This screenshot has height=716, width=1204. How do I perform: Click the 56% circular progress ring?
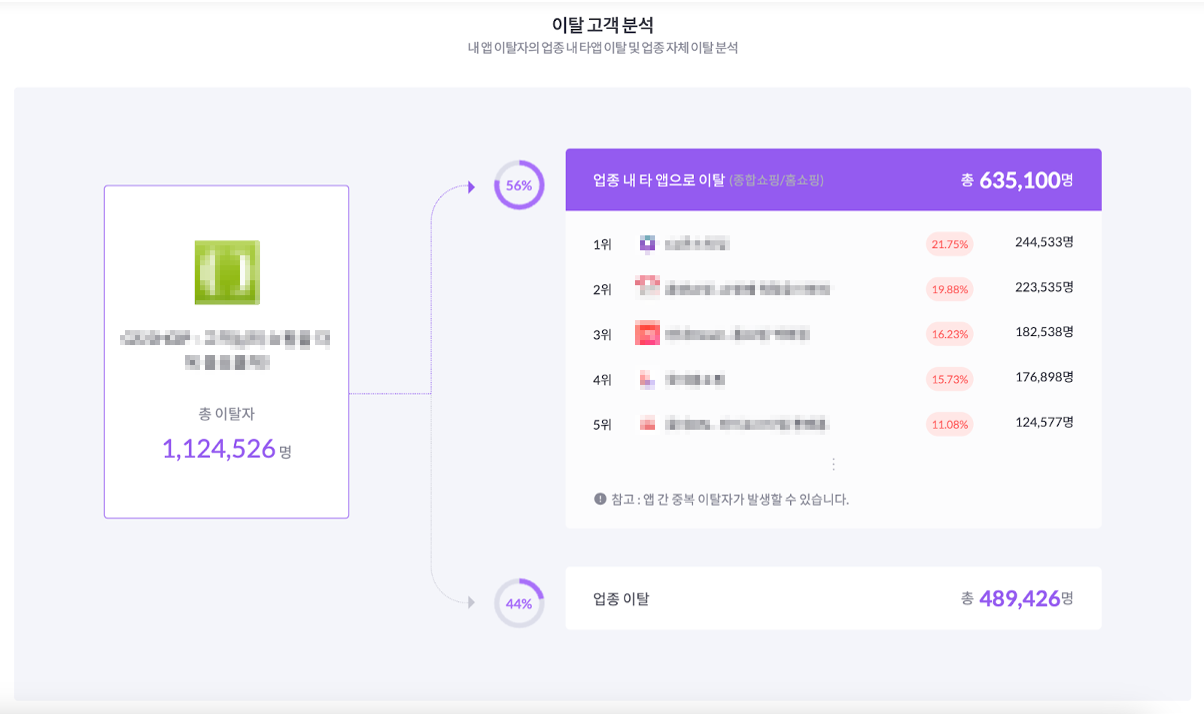pos(519,185)
